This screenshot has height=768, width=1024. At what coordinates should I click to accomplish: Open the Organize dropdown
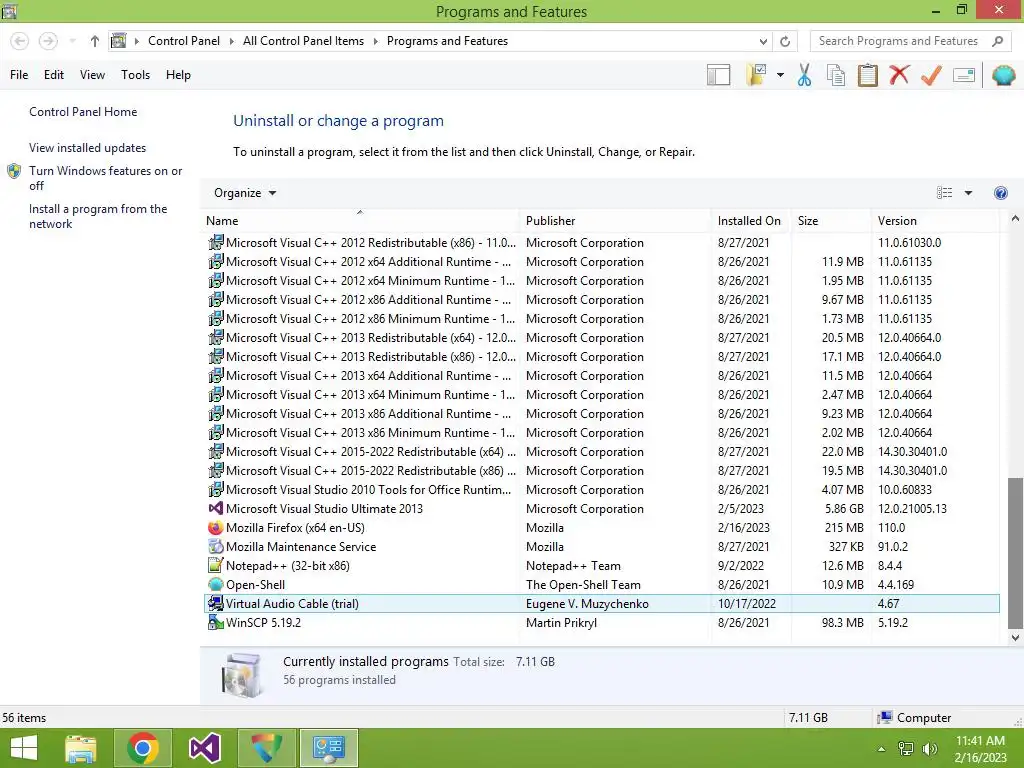pyautogui.click(x=245, y=193)
